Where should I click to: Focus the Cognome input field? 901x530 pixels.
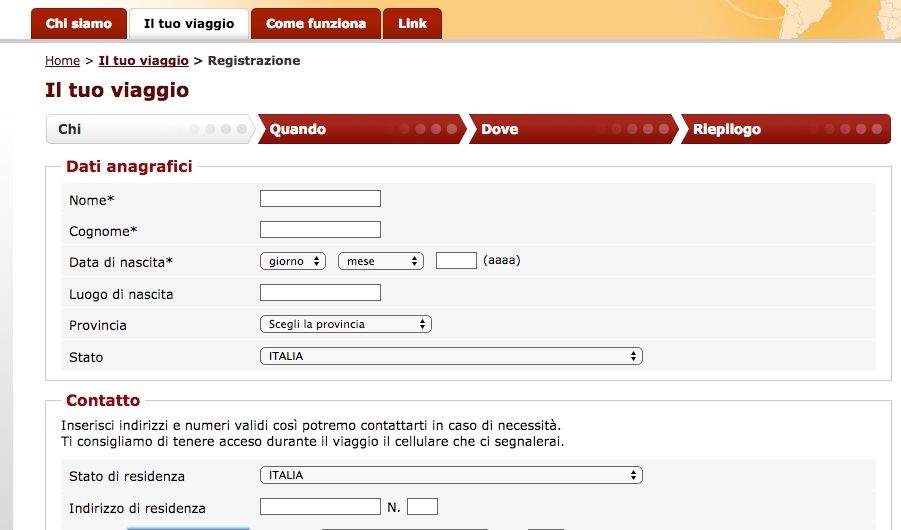pyautogui.click(x=320, y=230)
